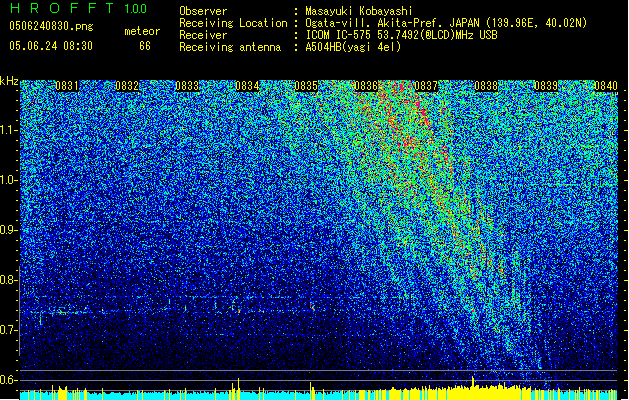This screenshot has height=400, width=629.
Task: Click the 0840 time marker
Action: coord(606,86)
